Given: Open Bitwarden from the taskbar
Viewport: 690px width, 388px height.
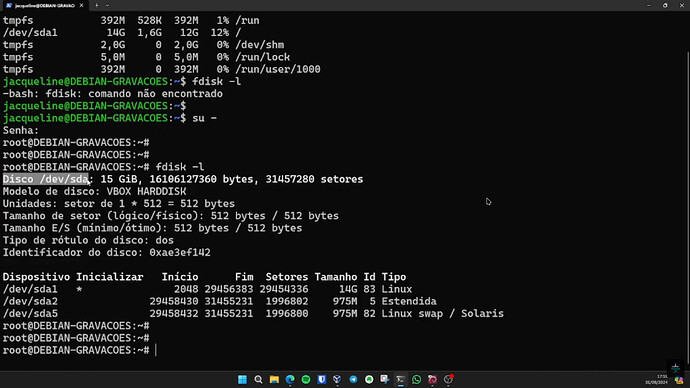Looking at the screenshot, I should [x=322, y=380].
